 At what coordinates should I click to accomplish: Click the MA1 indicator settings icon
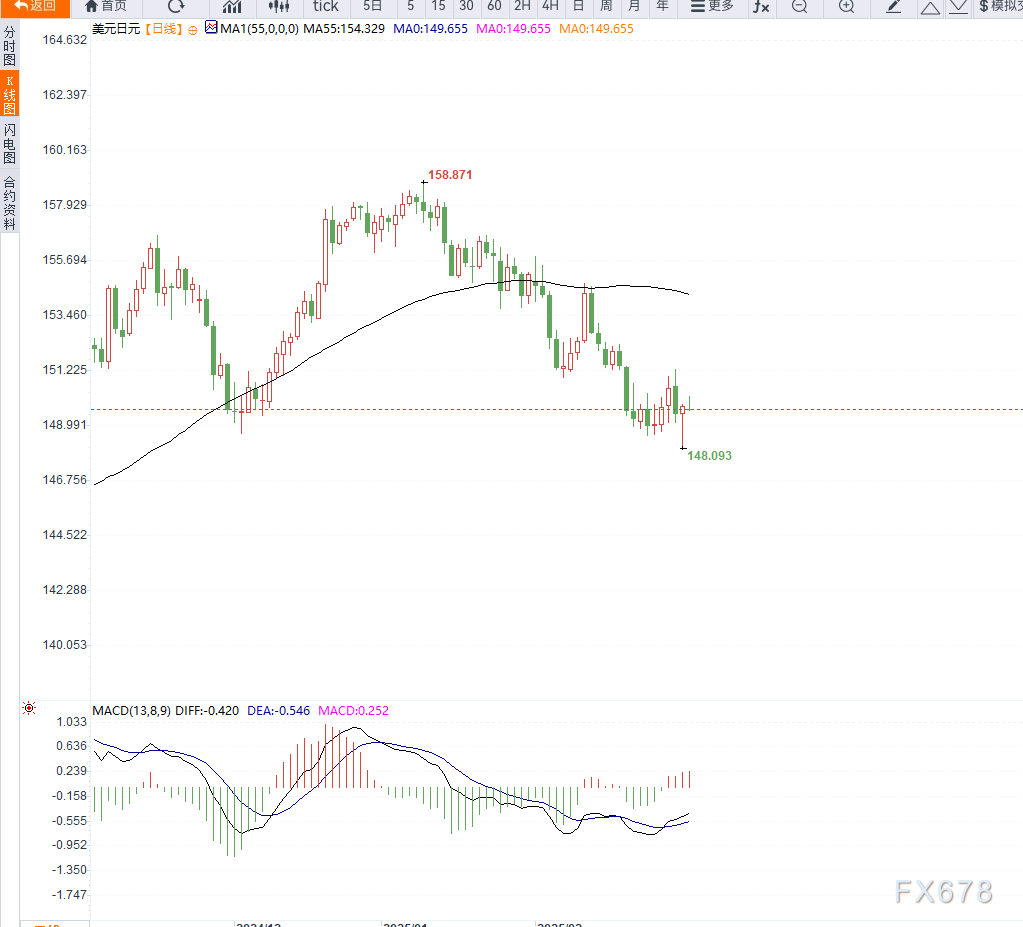pos(211,27)
